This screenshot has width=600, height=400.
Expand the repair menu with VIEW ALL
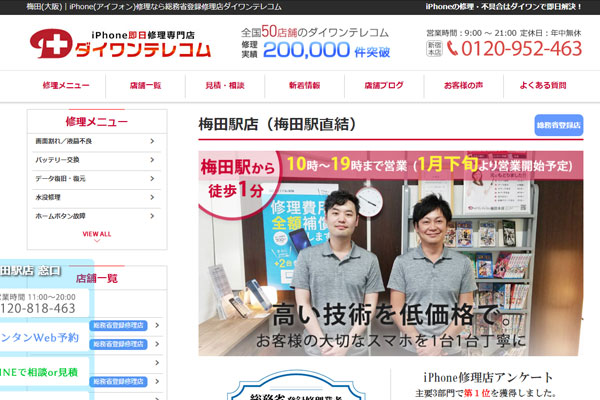(x=97, y=234)
